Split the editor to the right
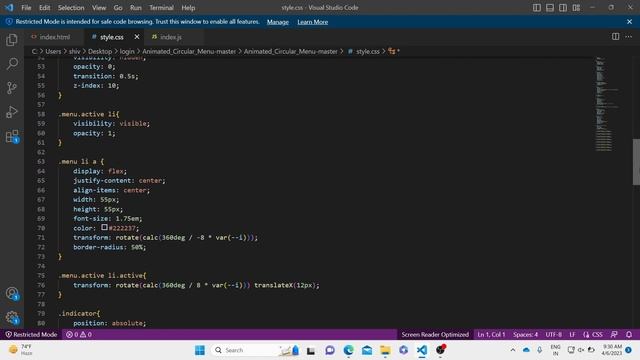Image resolution: width=640 pixels, height=360 pixels. point(615,37)
